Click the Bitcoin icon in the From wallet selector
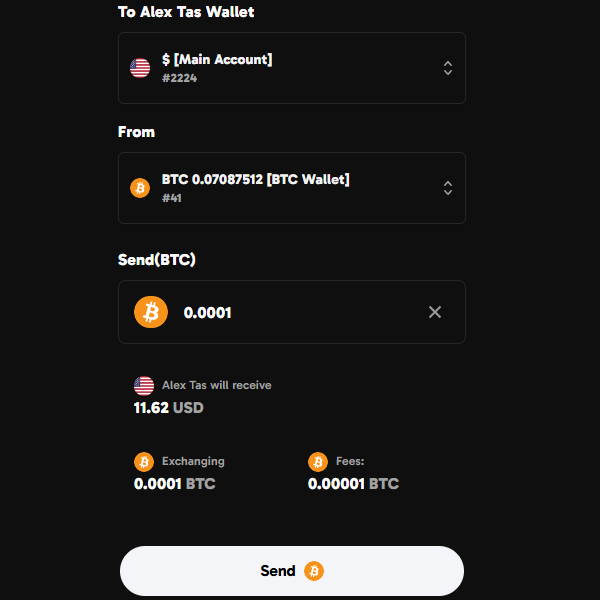The width and height of the screenshot is (600, 600). (140, 188)
